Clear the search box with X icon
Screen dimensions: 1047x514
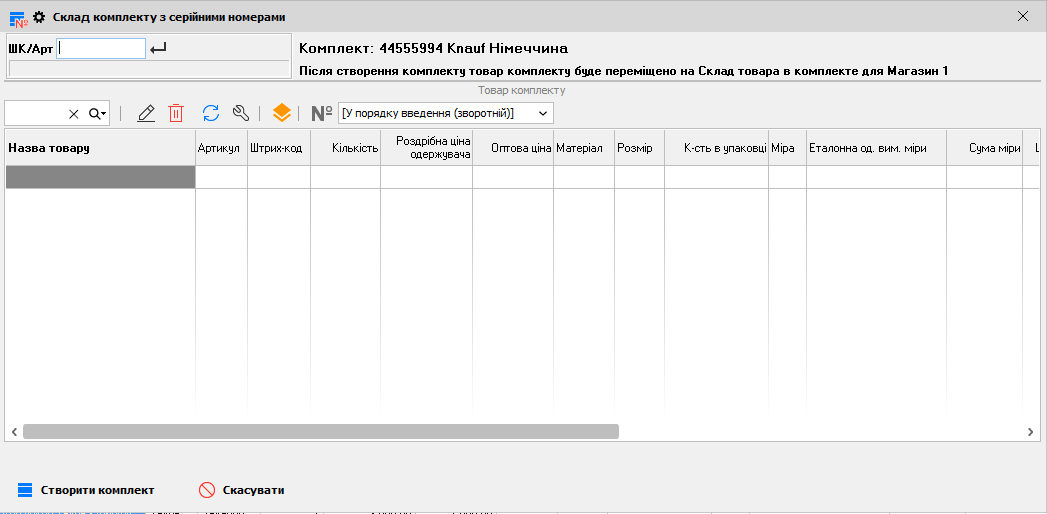(73, 114)
